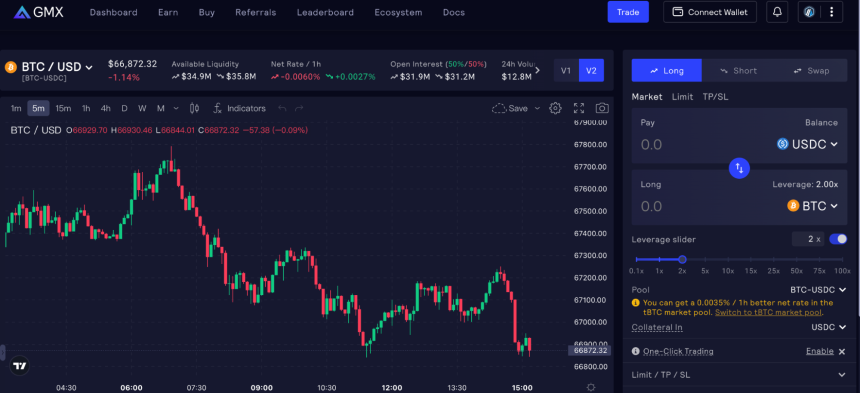Select the Long tab

[666, 71]
